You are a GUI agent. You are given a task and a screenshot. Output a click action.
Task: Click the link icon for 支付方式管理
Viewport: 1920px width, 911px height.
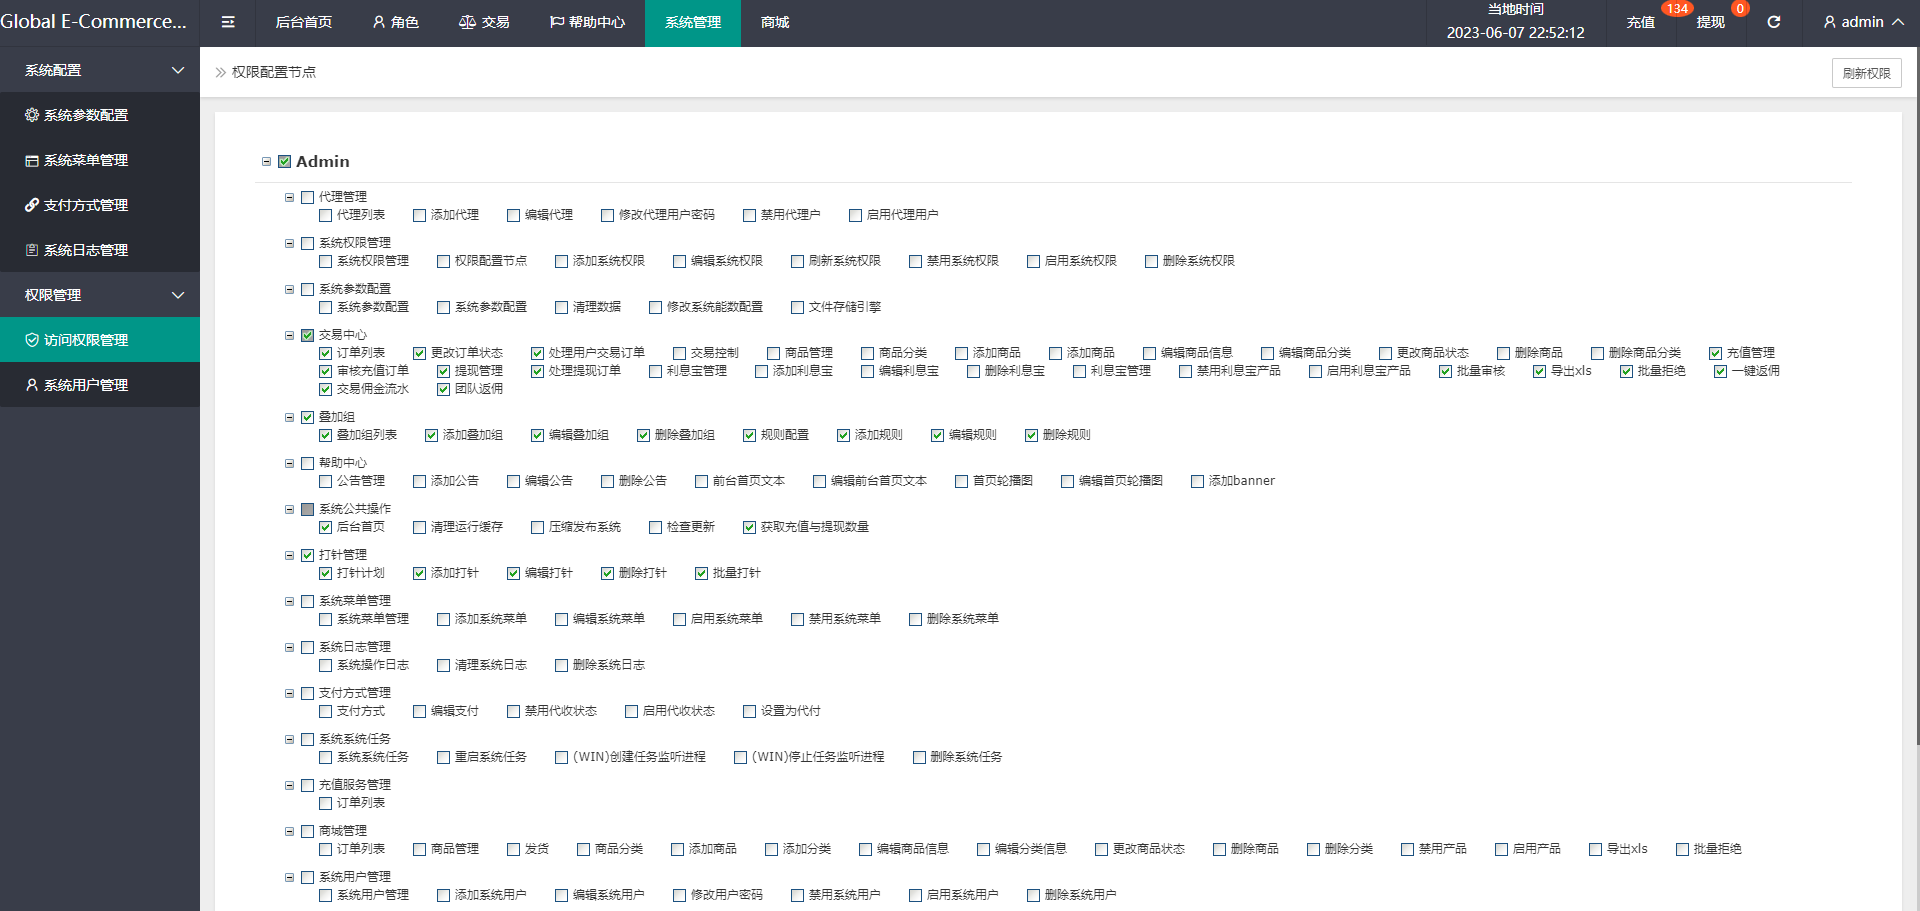(x=32, y=205)
